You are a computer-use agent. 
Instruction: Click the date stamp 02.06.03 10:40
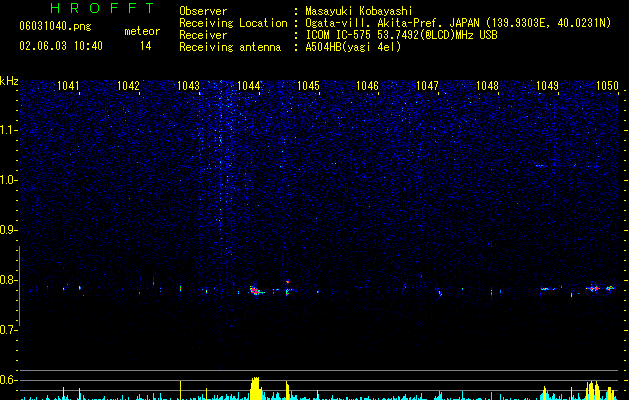[x=61, y=46]
